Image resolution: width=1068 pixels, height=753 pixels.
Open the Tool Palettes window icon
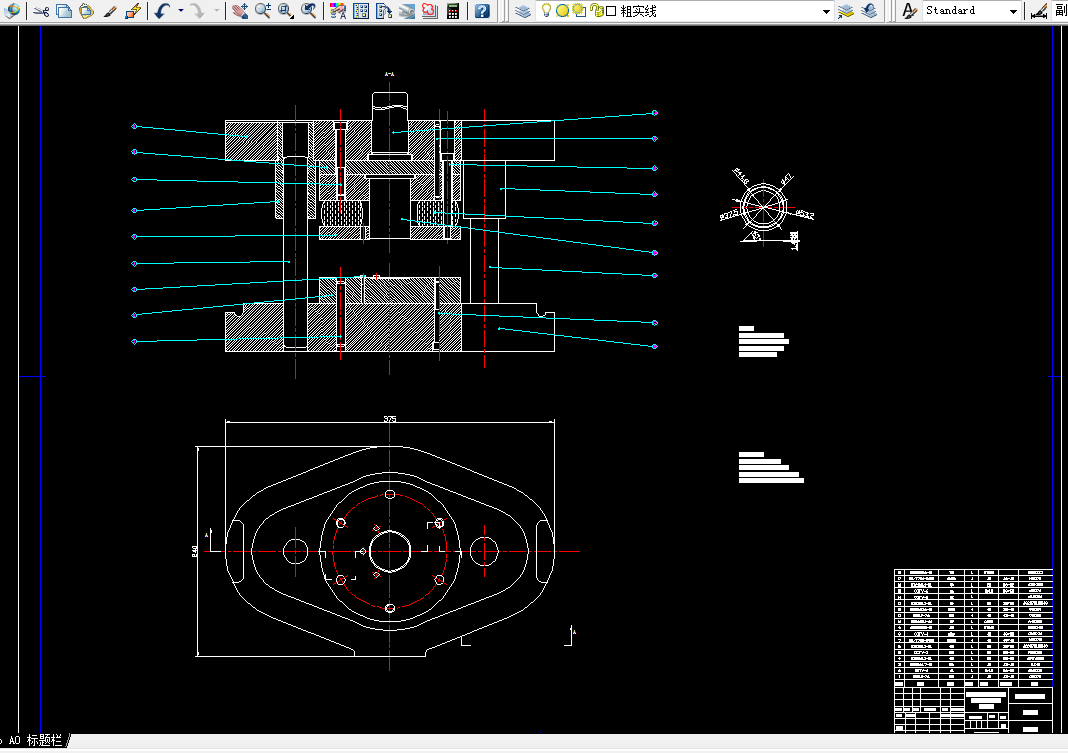pos(383,11)
